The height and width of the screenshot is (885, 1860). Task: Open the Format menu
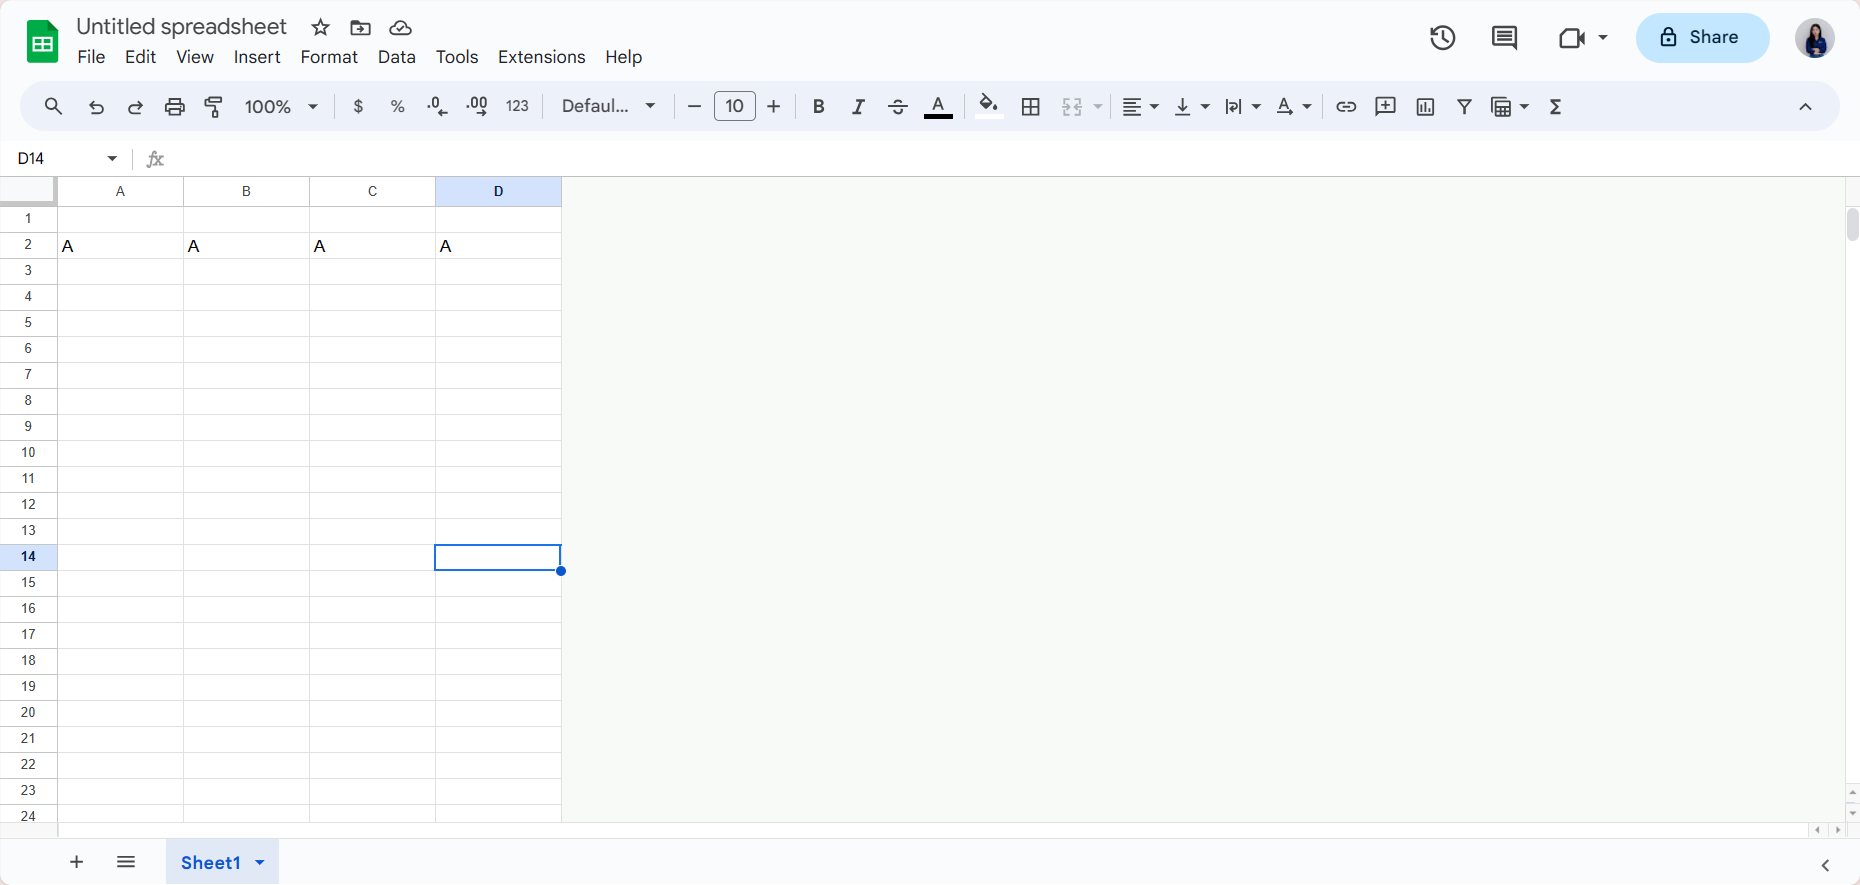point(329,57)
